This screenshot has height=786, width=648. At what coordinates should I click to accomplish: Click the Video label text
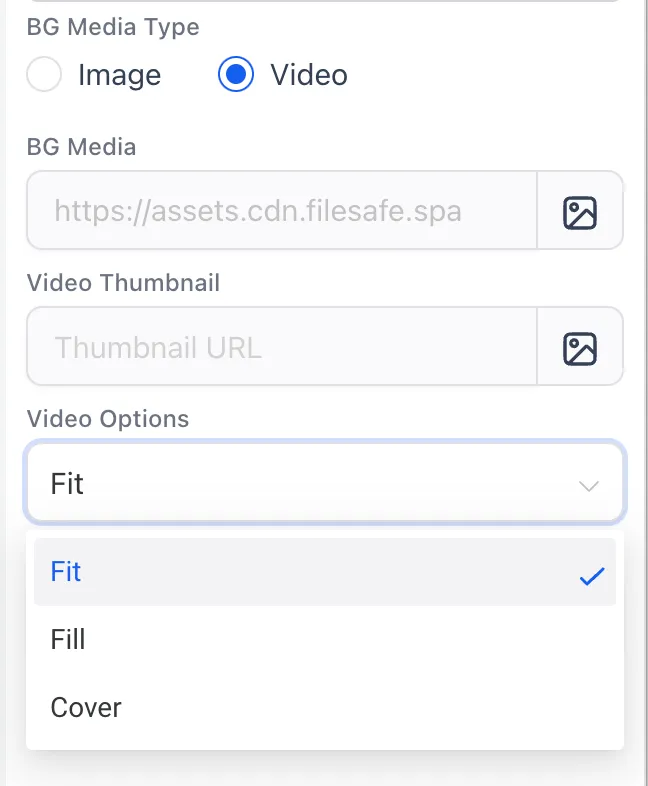309,75
